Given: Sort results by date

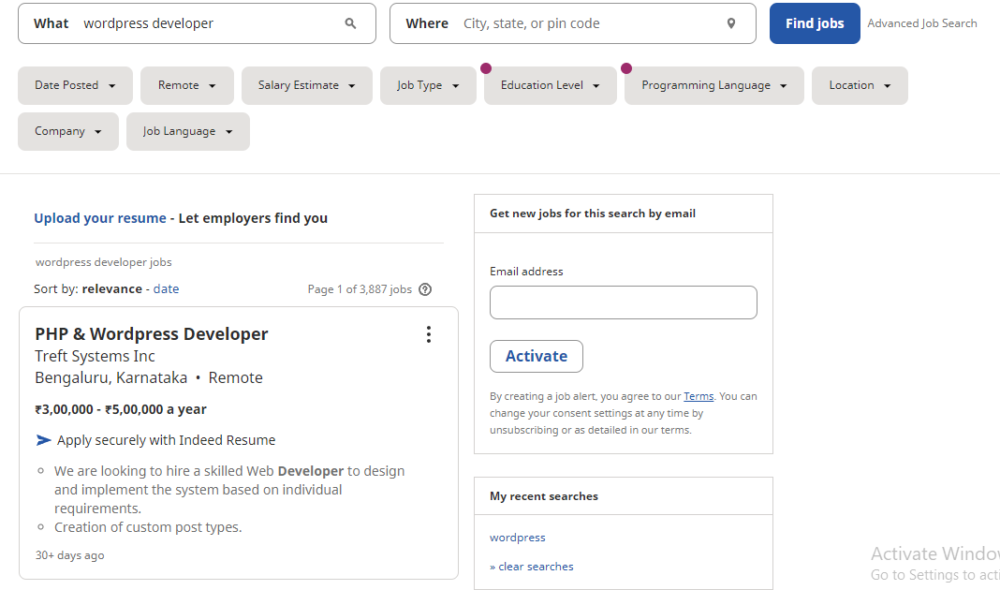Looking at the screenshot, I should [166, 288].
